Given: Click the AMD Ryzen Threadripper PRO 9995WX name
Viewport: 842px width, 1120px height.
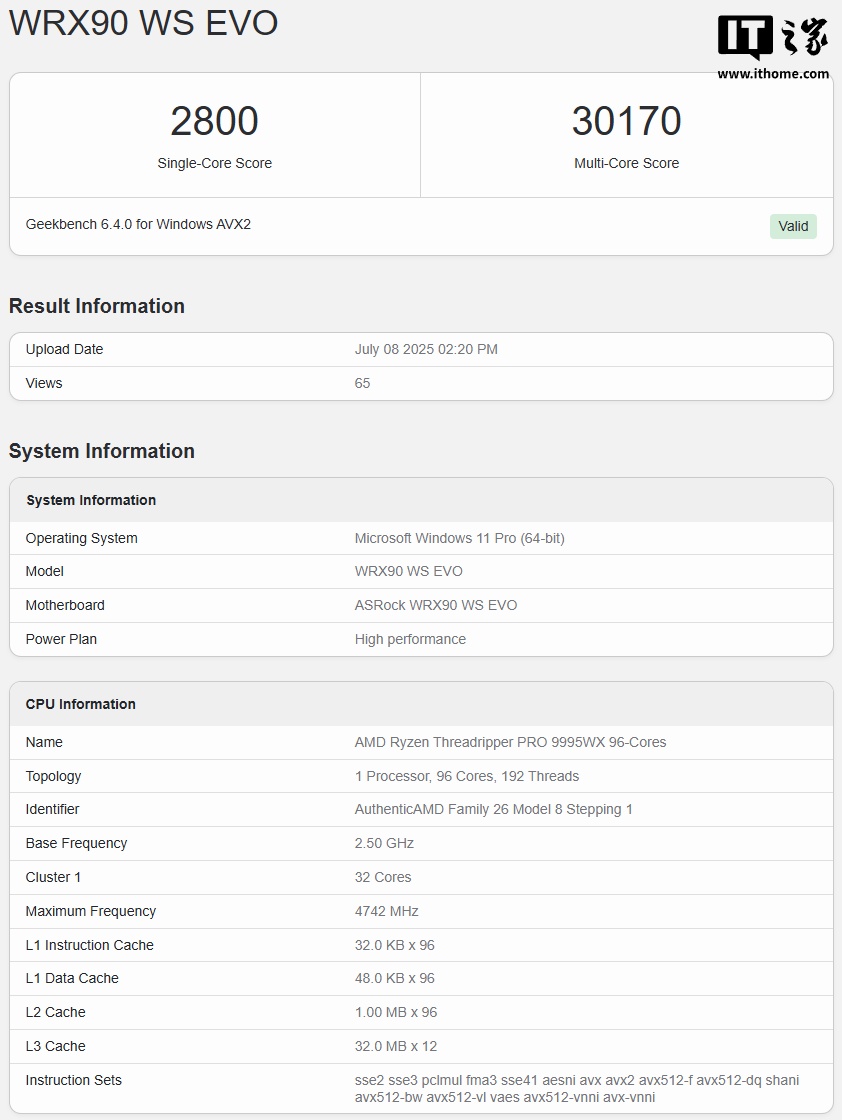Looking at the screenshot, I should [x=510, y=742].
